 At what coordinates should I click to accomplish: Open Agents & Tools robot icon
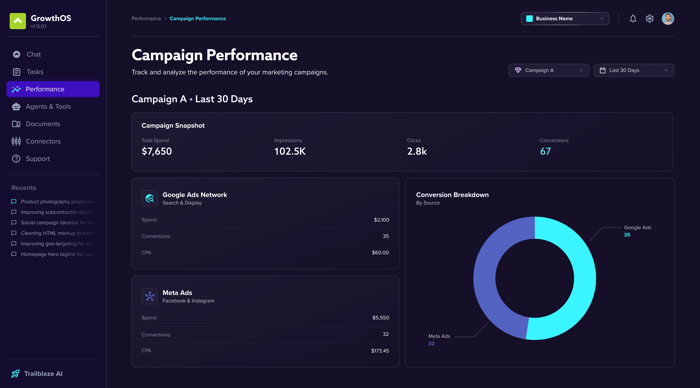[17, 107]
